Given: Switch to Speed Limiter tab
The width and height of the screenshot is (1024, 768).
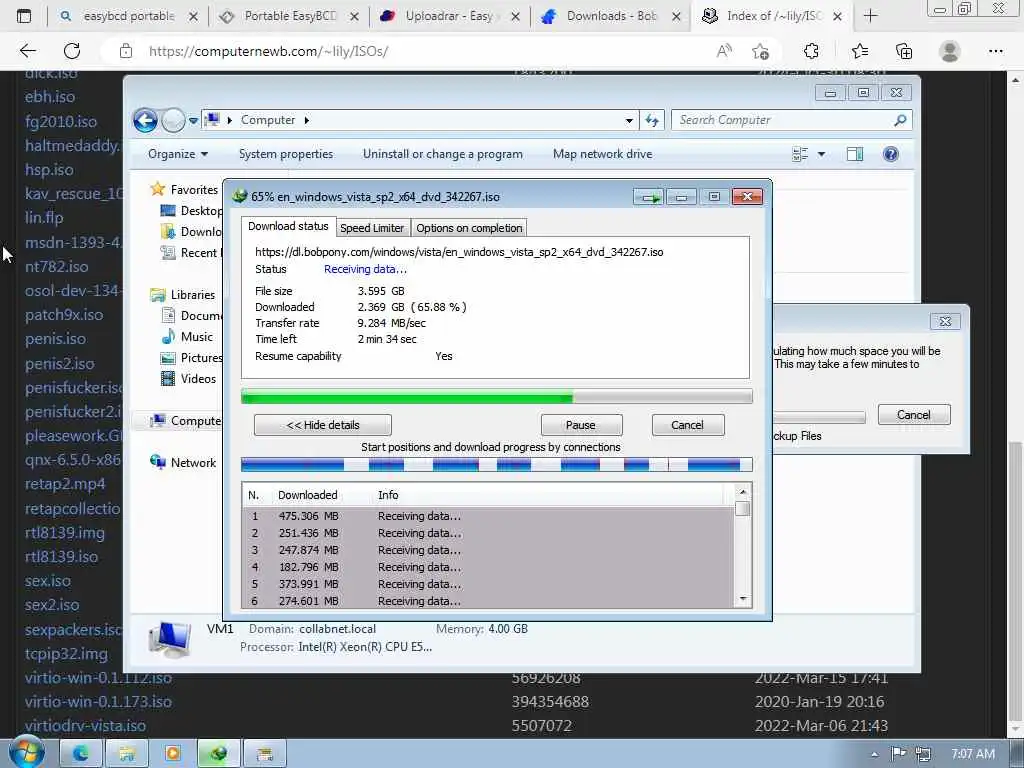Looking at the screenshot, I should pos(372,228).
